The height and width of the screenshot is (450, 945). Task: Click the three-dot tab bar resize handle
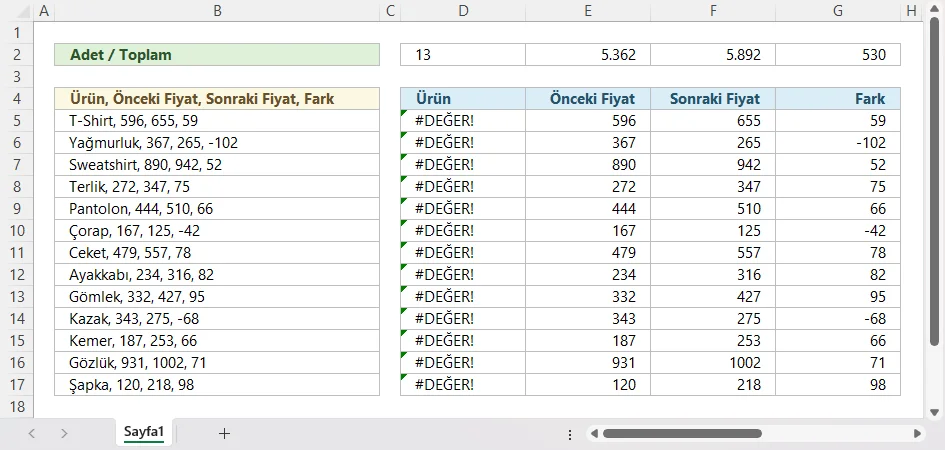[569, 434]
